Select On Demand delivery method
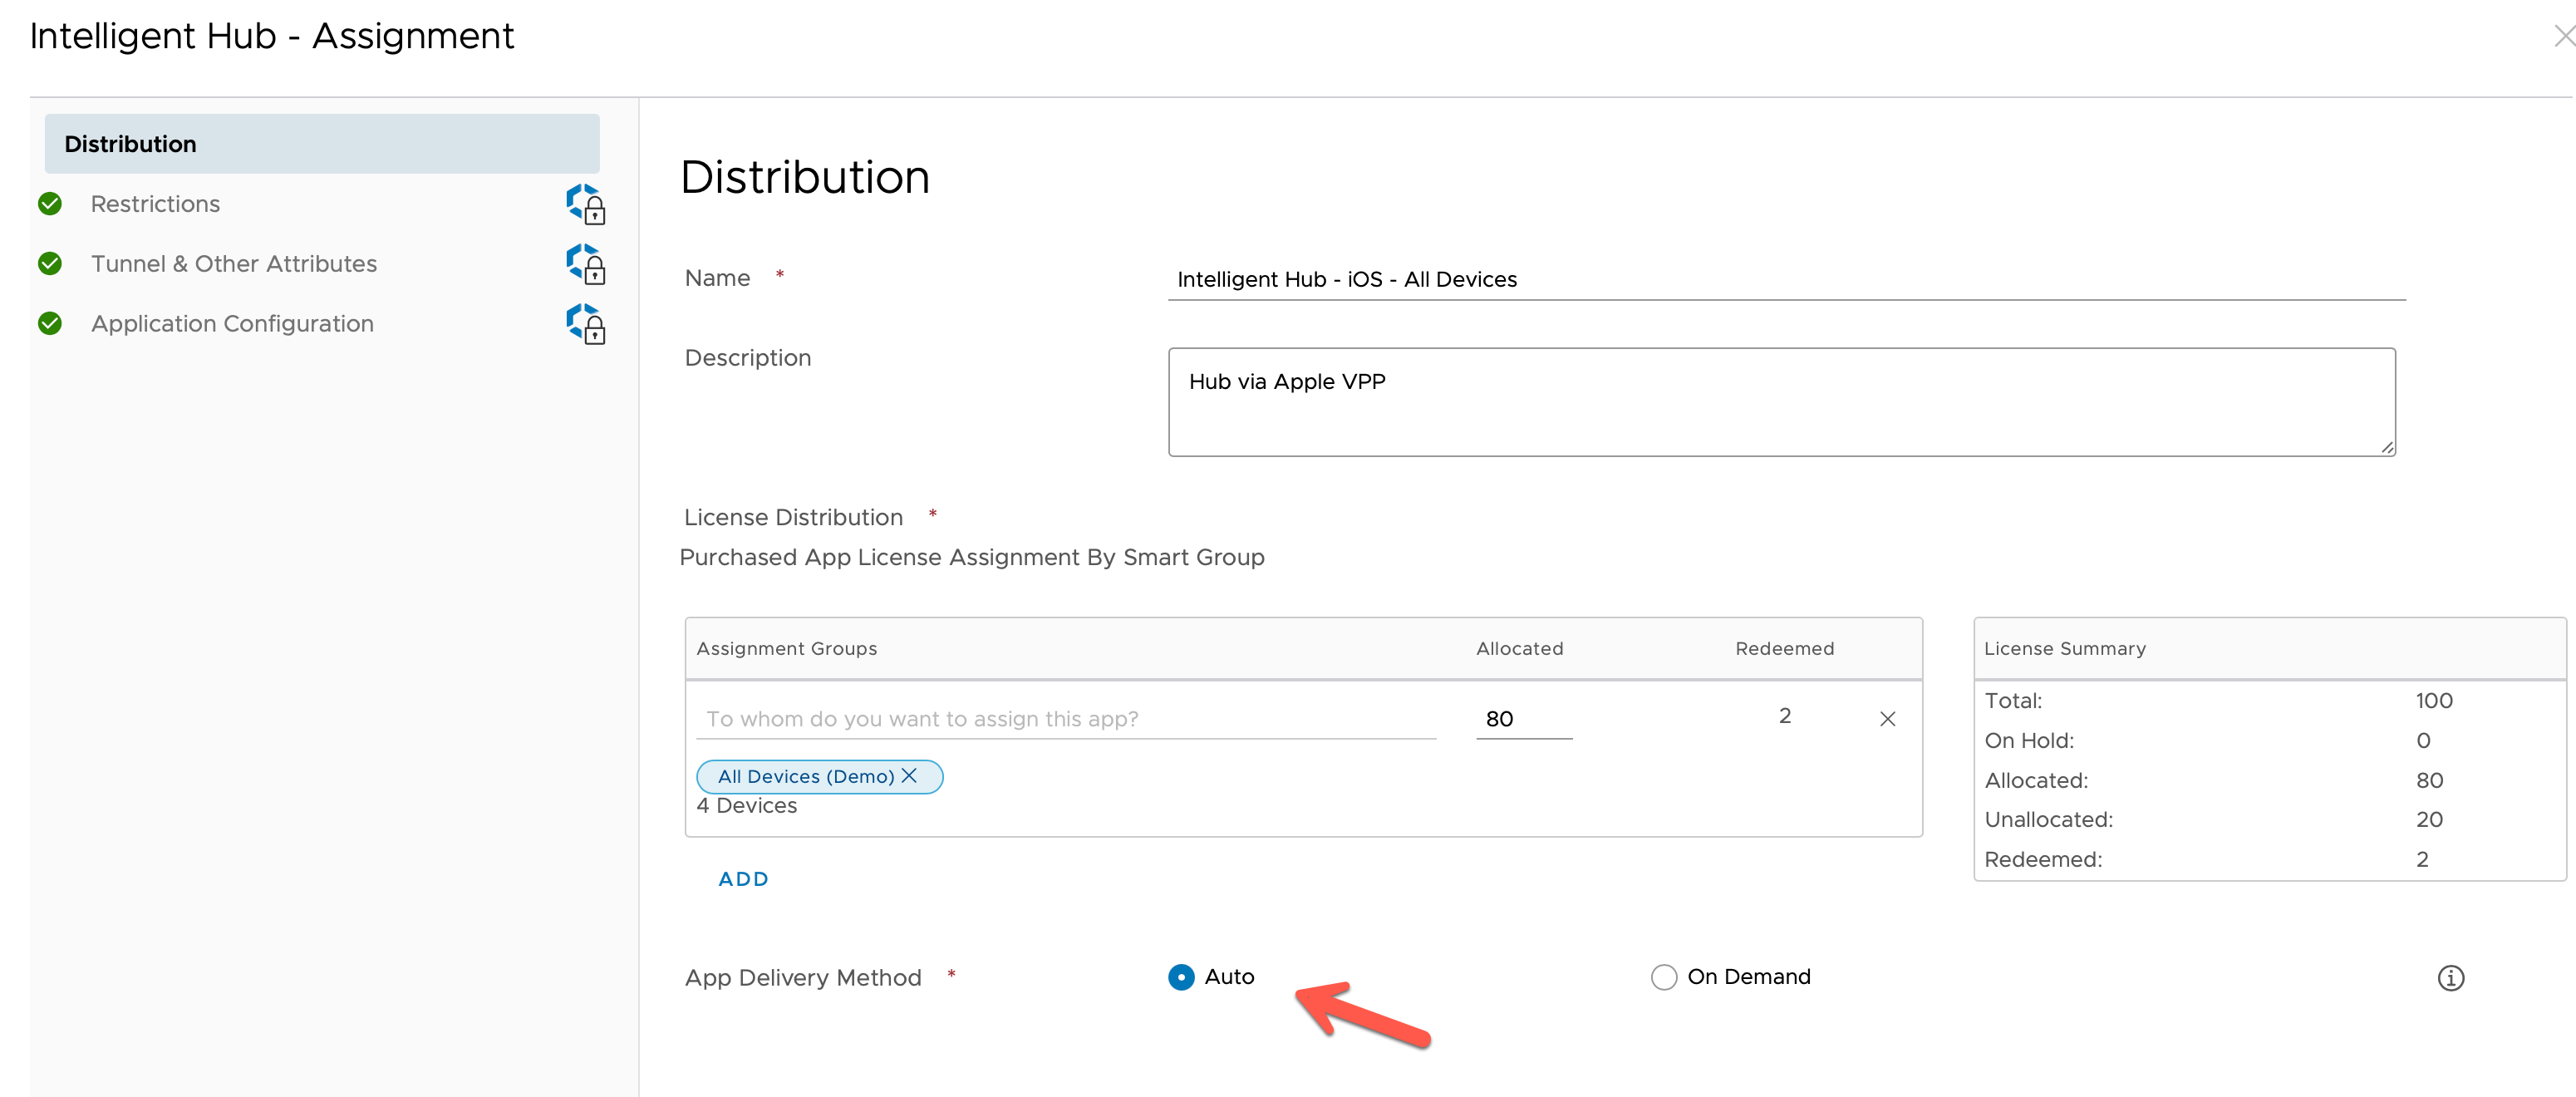 [1664, 977]
